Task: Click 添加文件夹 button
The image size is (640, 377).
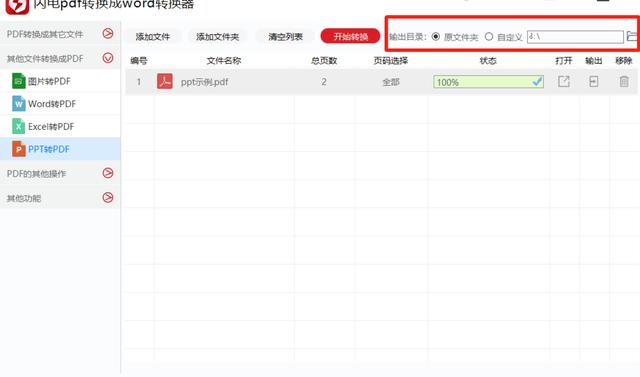Action: [217, 37]
